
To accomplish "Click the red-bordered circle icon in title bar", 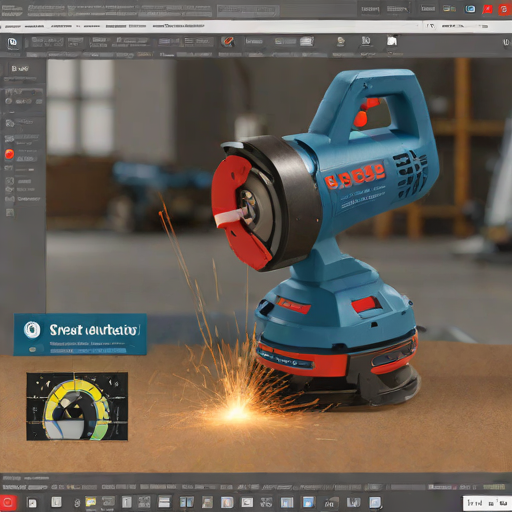I will pos(504,9).
